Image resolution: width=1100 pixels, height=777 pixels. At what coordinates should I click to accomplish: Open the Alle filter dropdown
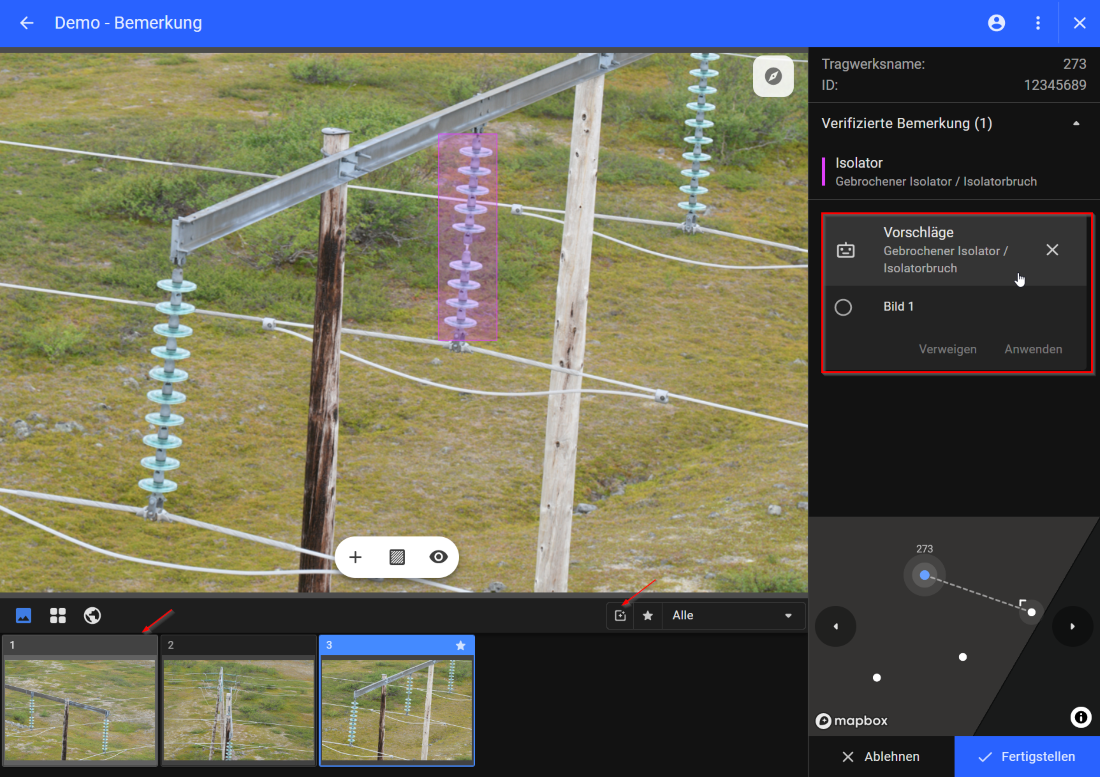pyautogui.click(x=733, y=616)
